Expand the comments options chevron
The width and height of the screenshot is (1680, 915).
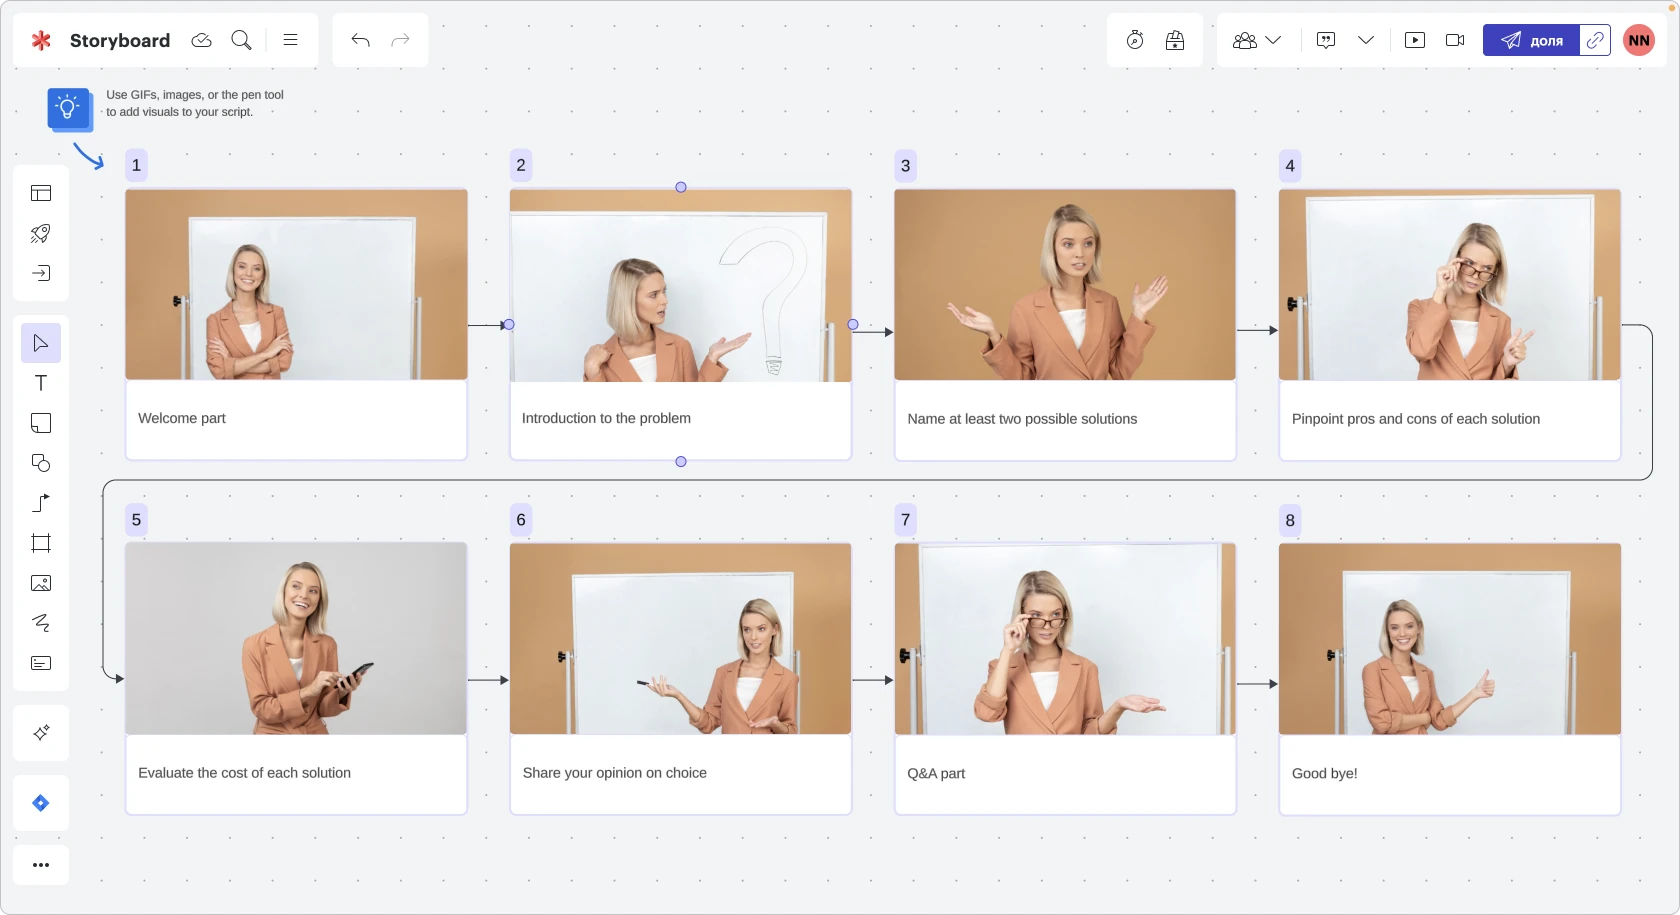coord(1365,40)
